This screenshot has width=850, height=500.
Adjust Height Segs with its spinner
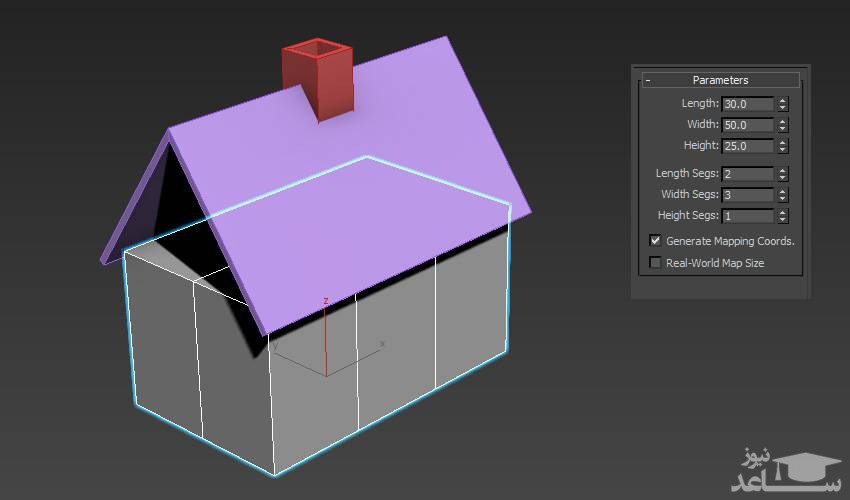(x=782, y=216)
